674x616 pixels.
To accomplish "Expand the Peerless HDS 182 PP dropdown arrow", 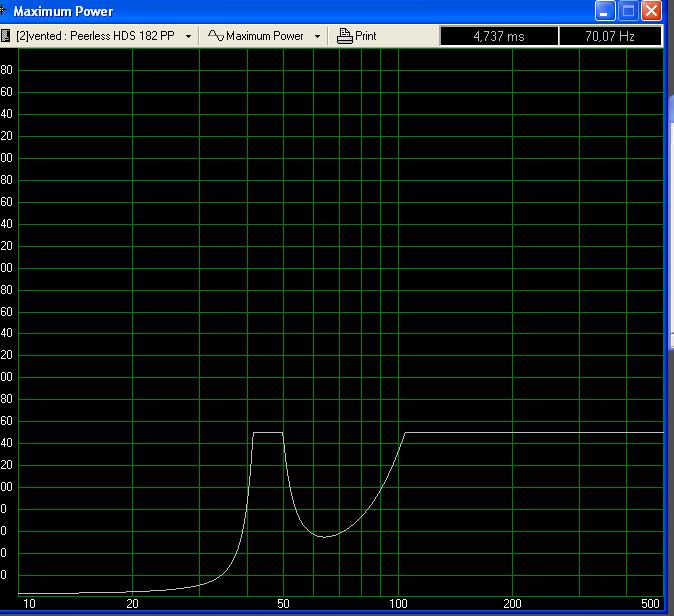I will click(x=188, y=36).
